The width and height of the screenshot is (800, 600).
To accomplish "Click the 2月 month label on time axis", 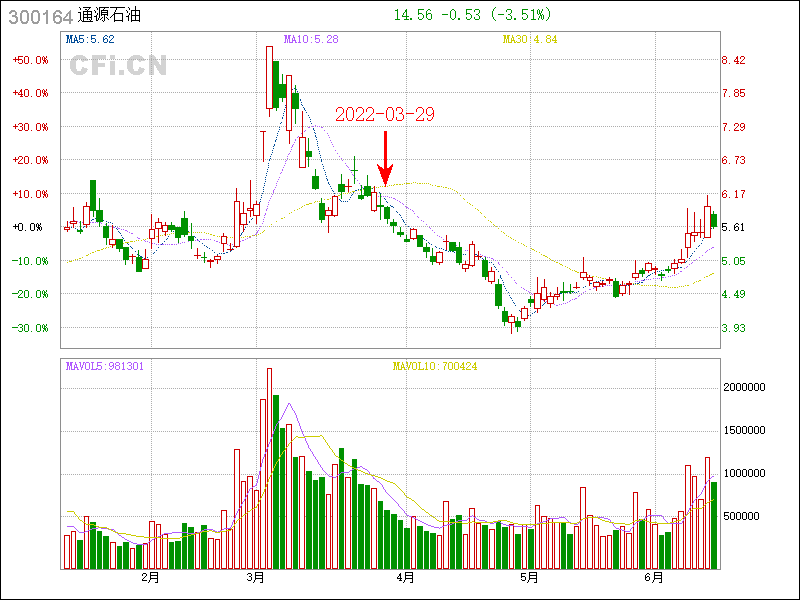I will [150, 578].
